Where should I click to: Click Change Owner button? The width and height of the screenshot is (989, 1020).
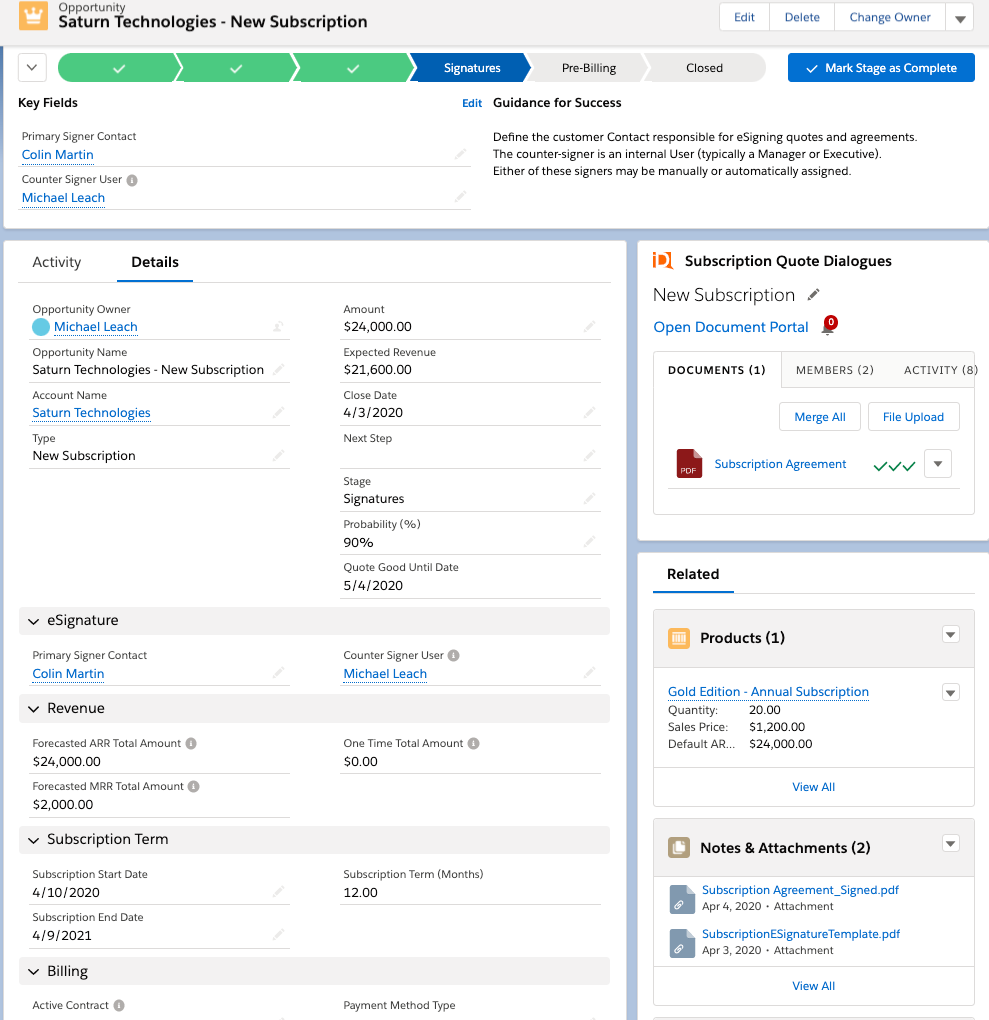pos(889,18)
